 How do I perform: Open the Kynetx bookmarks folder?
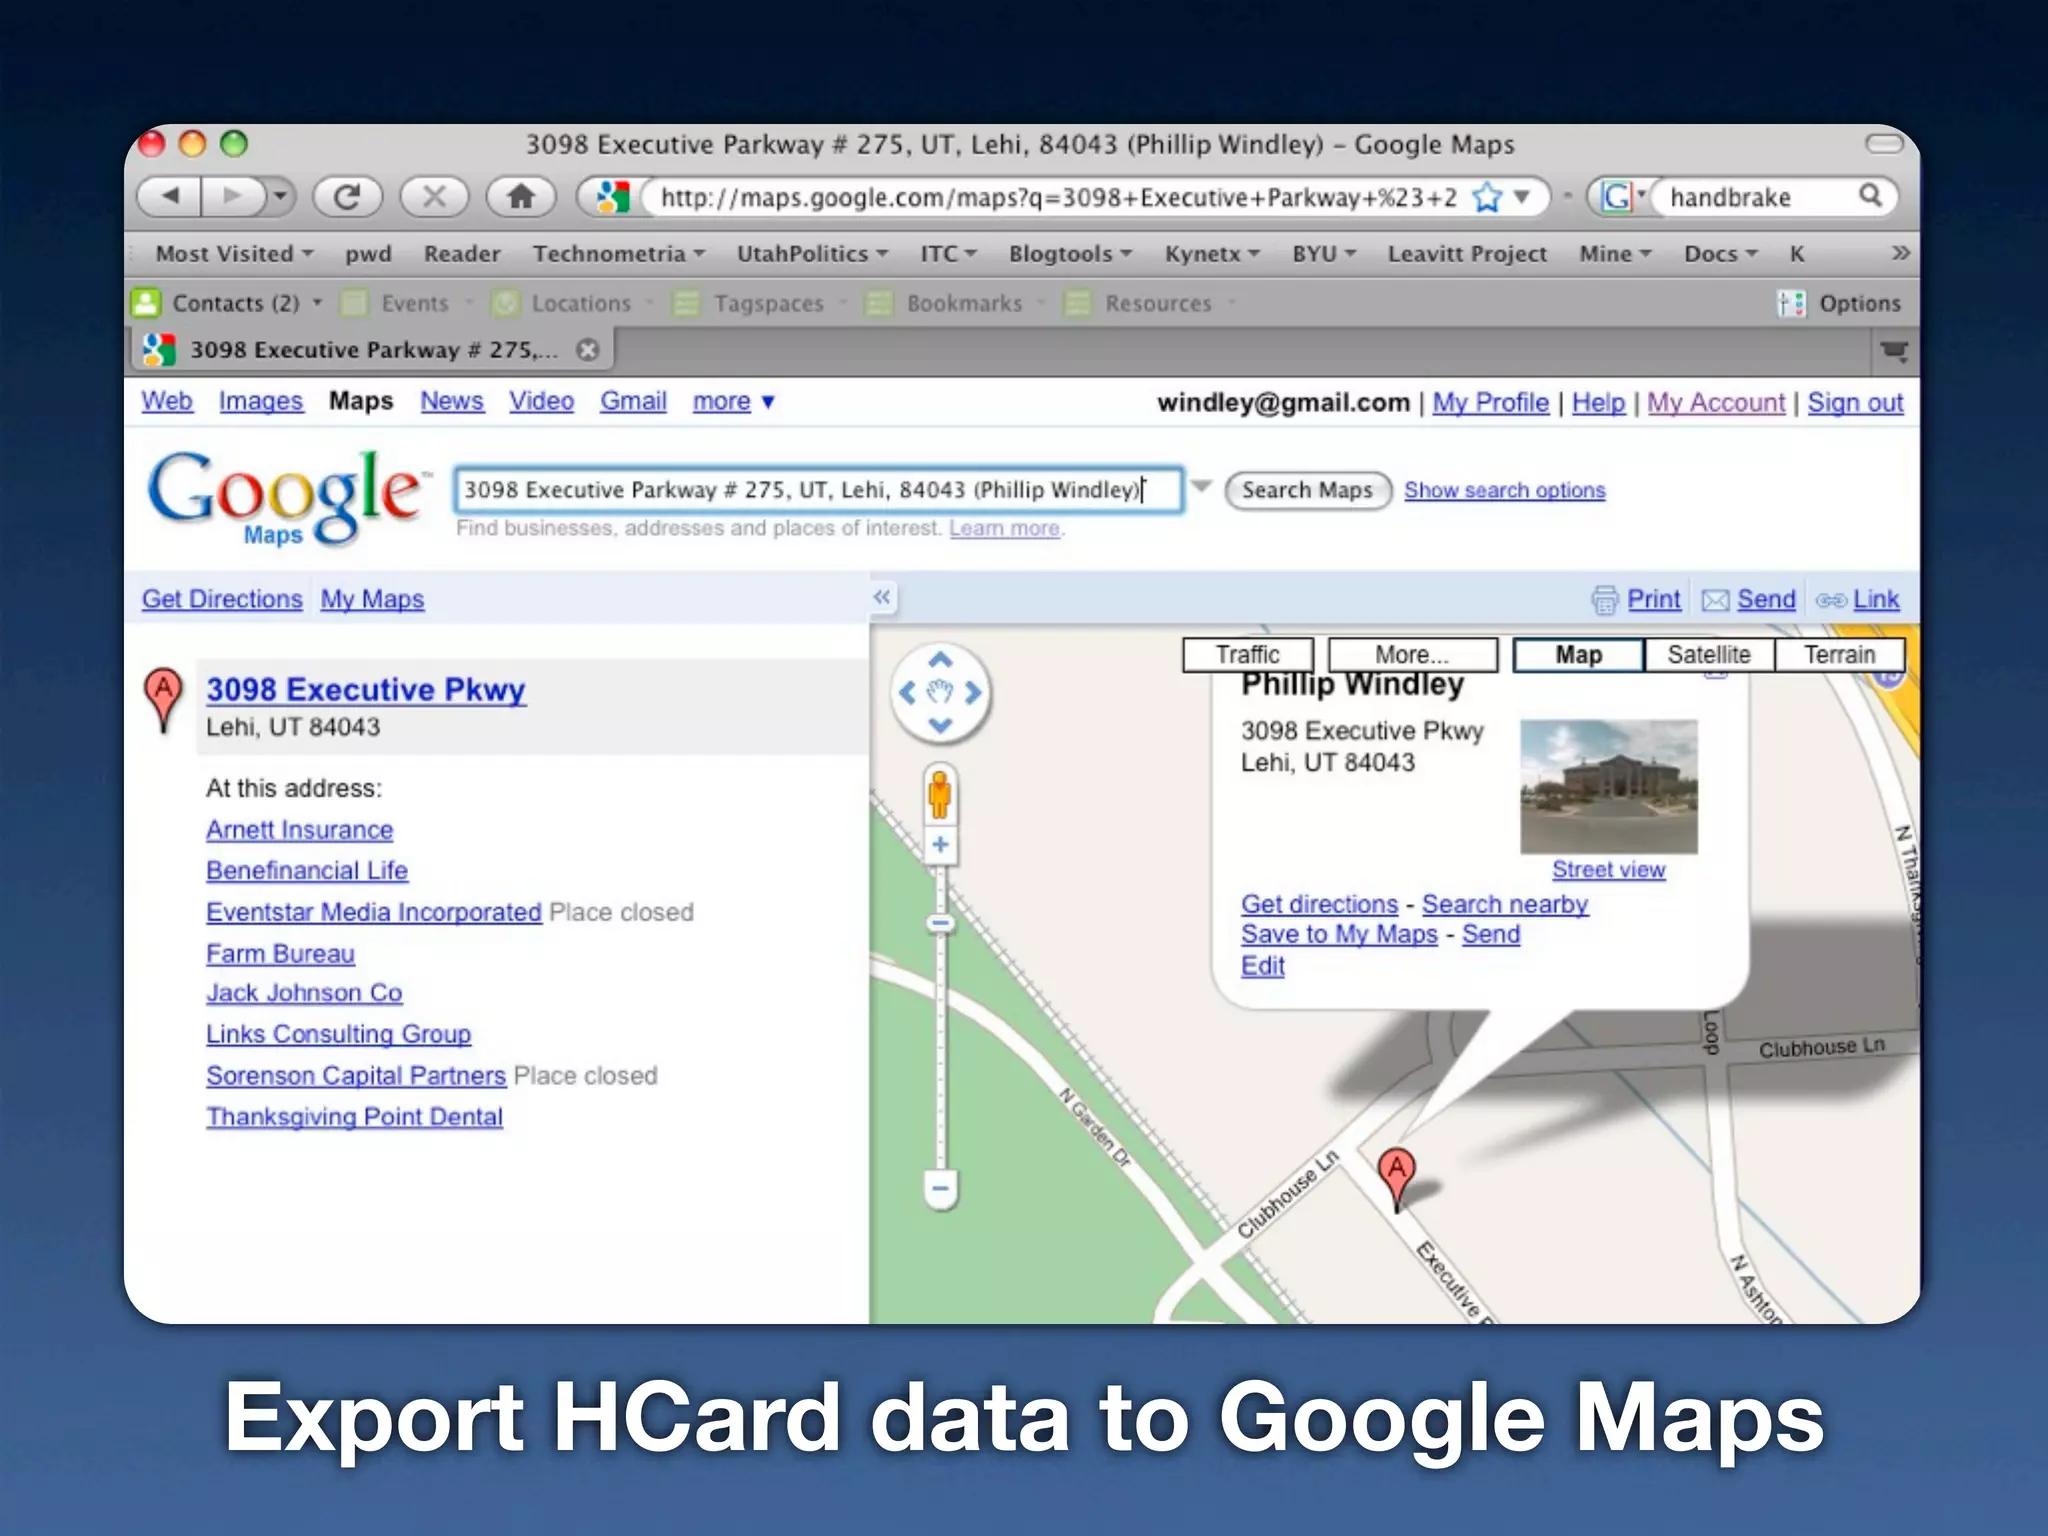(1212, 254)
